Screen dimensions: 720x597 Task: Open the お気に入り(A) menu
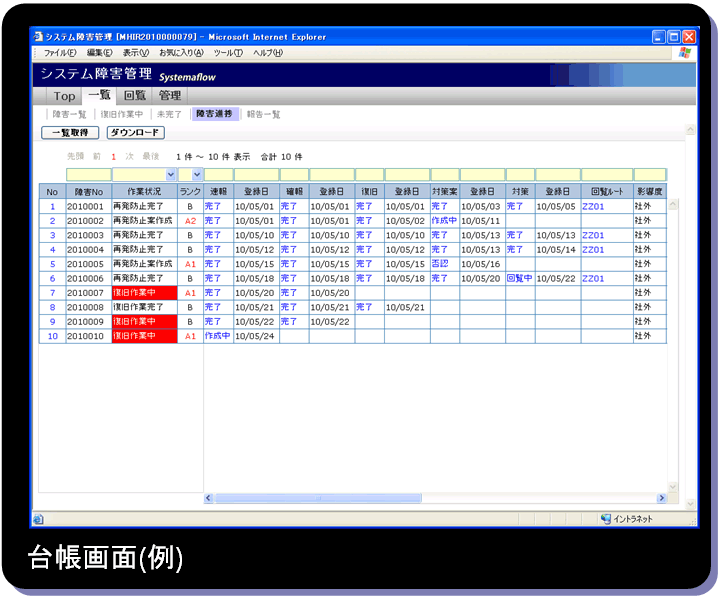(x=181, y=53)
